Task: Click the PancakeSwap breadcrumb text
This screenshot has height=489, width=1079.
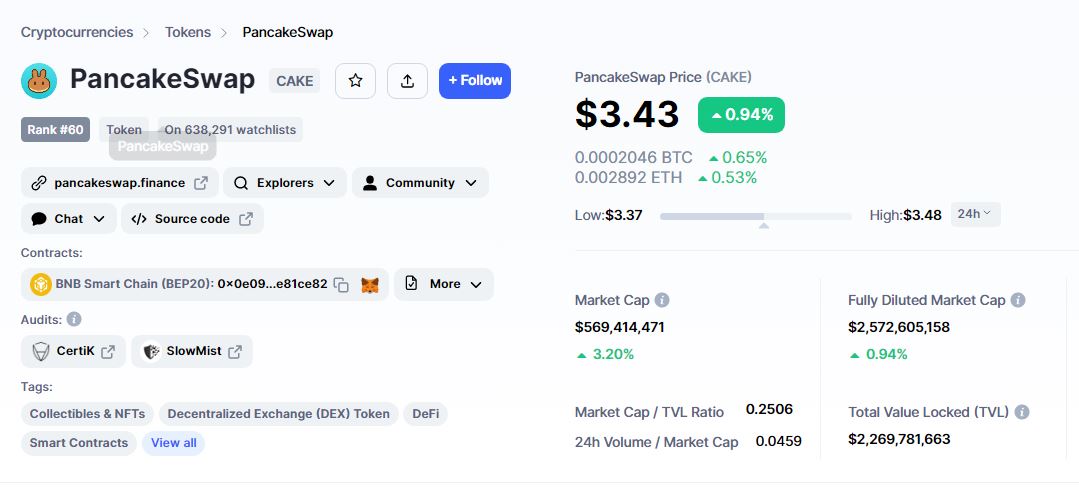Action: [288, 32]
